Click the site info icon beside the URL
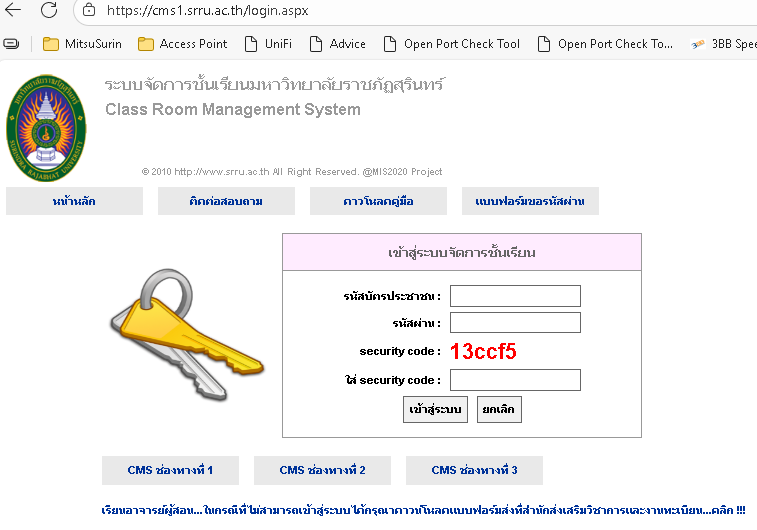757x530 pixels. point(89,10)
